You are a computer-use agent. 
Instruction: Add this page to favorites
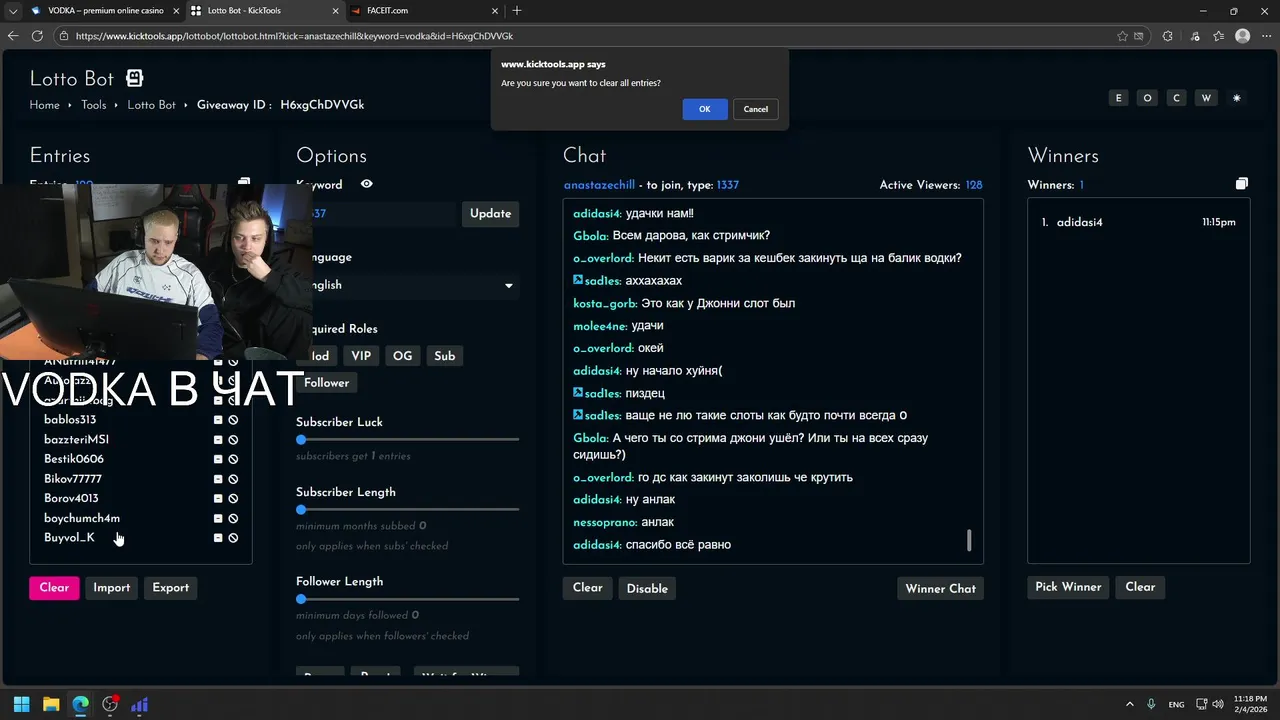tap(1122, 36)
